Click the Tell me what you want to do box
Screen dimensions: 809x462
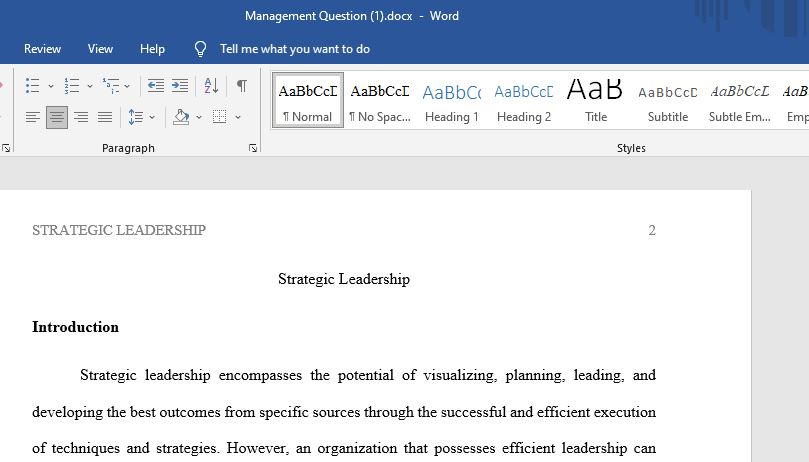(x=295, y=49)
